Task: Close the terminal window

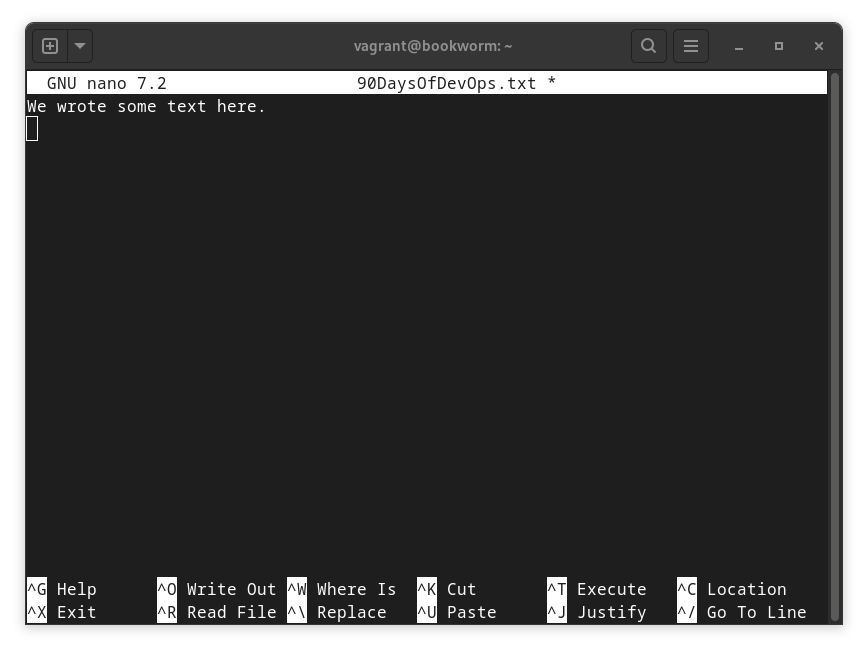Action: pyautogui.click(x=819, y=46)
